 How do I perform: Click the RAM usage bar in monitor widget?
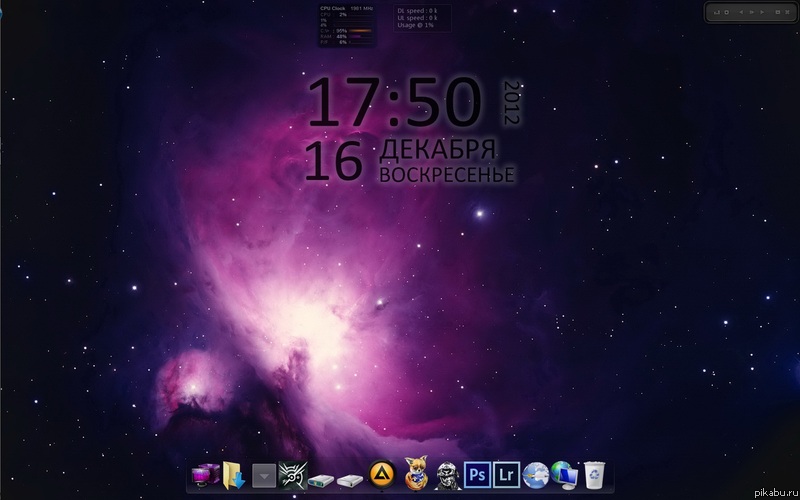pos(362,37)
